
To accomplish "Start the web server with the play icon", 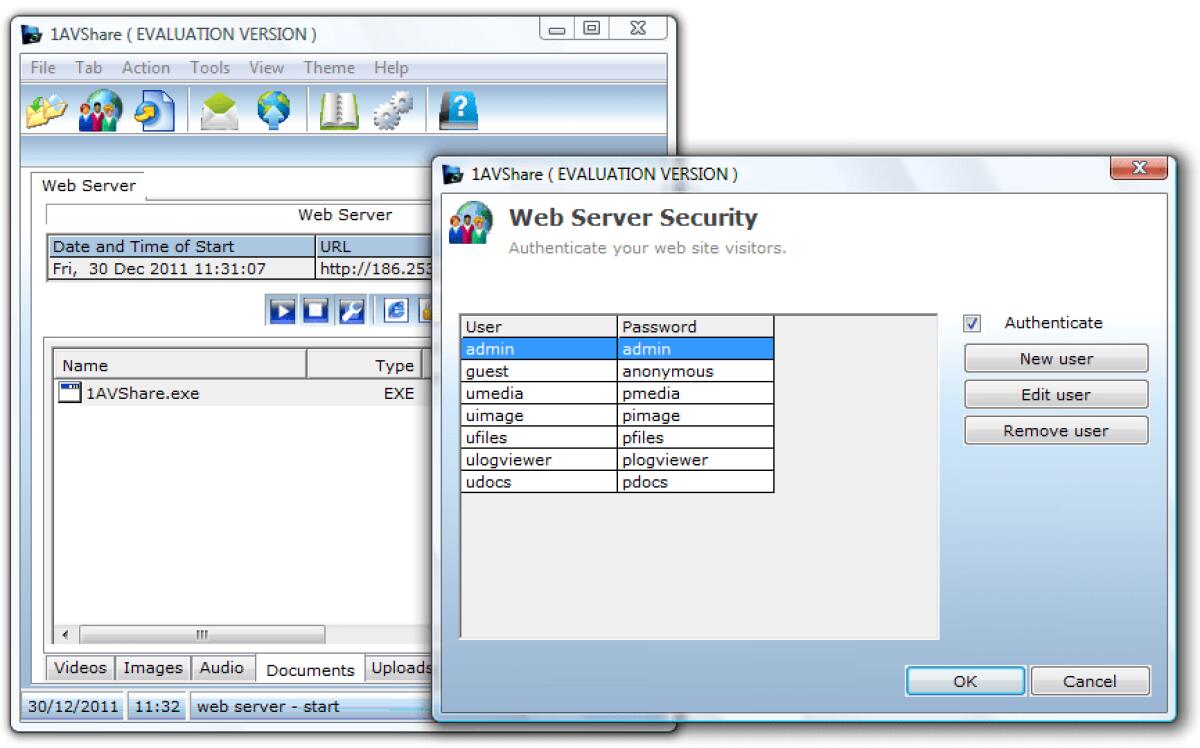I will [x=282, y=310].
